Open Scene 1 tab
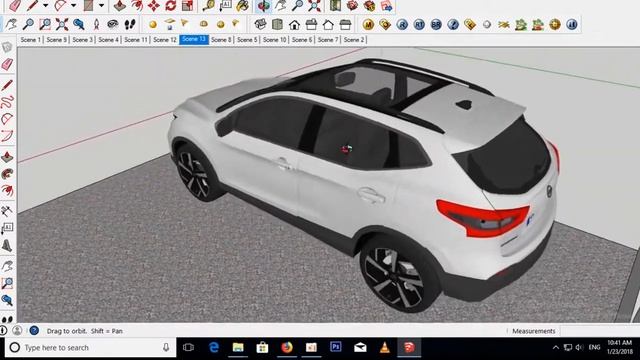 coord(31,40)
